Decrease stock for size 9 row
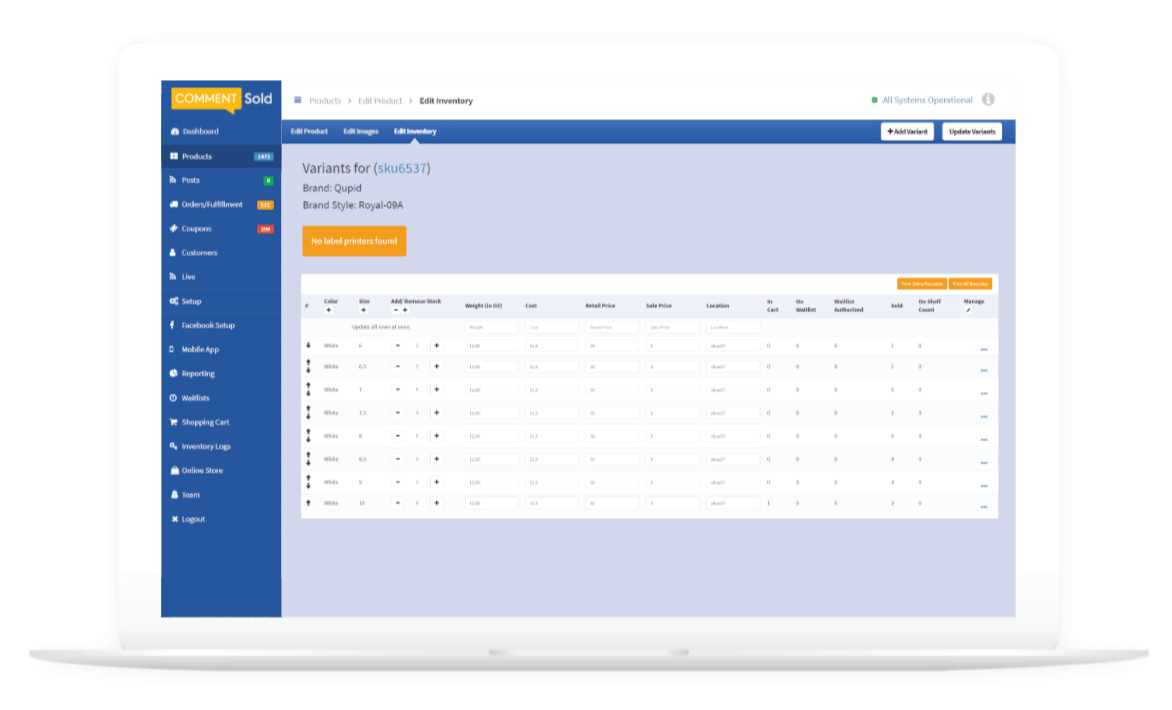The height and width of the screenshot is (710, 1172). tap(398, 482)
